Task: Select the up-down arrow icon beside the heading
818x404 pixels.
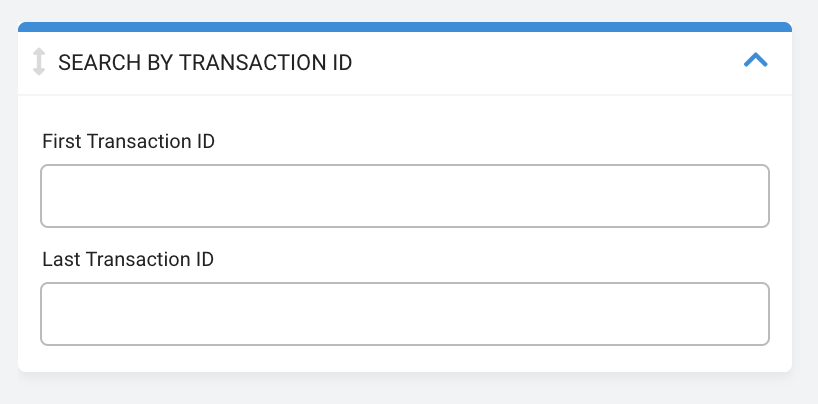Action: [x=39, y=62]
